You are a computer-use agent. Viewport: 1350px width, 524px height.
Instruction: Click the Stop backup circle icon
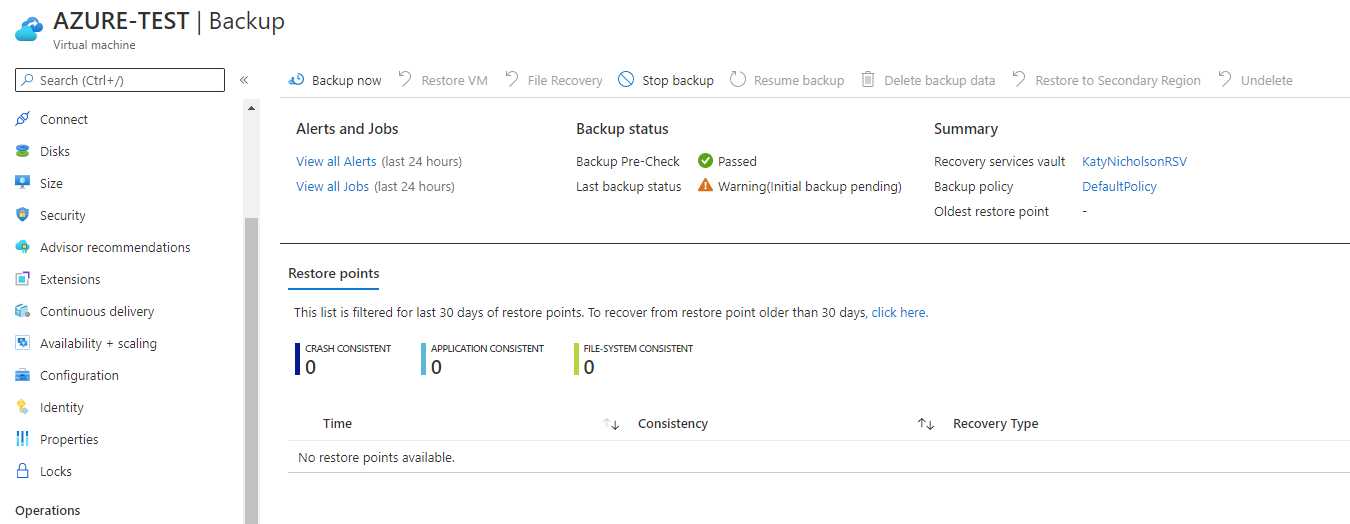click(x=626, y=80)
